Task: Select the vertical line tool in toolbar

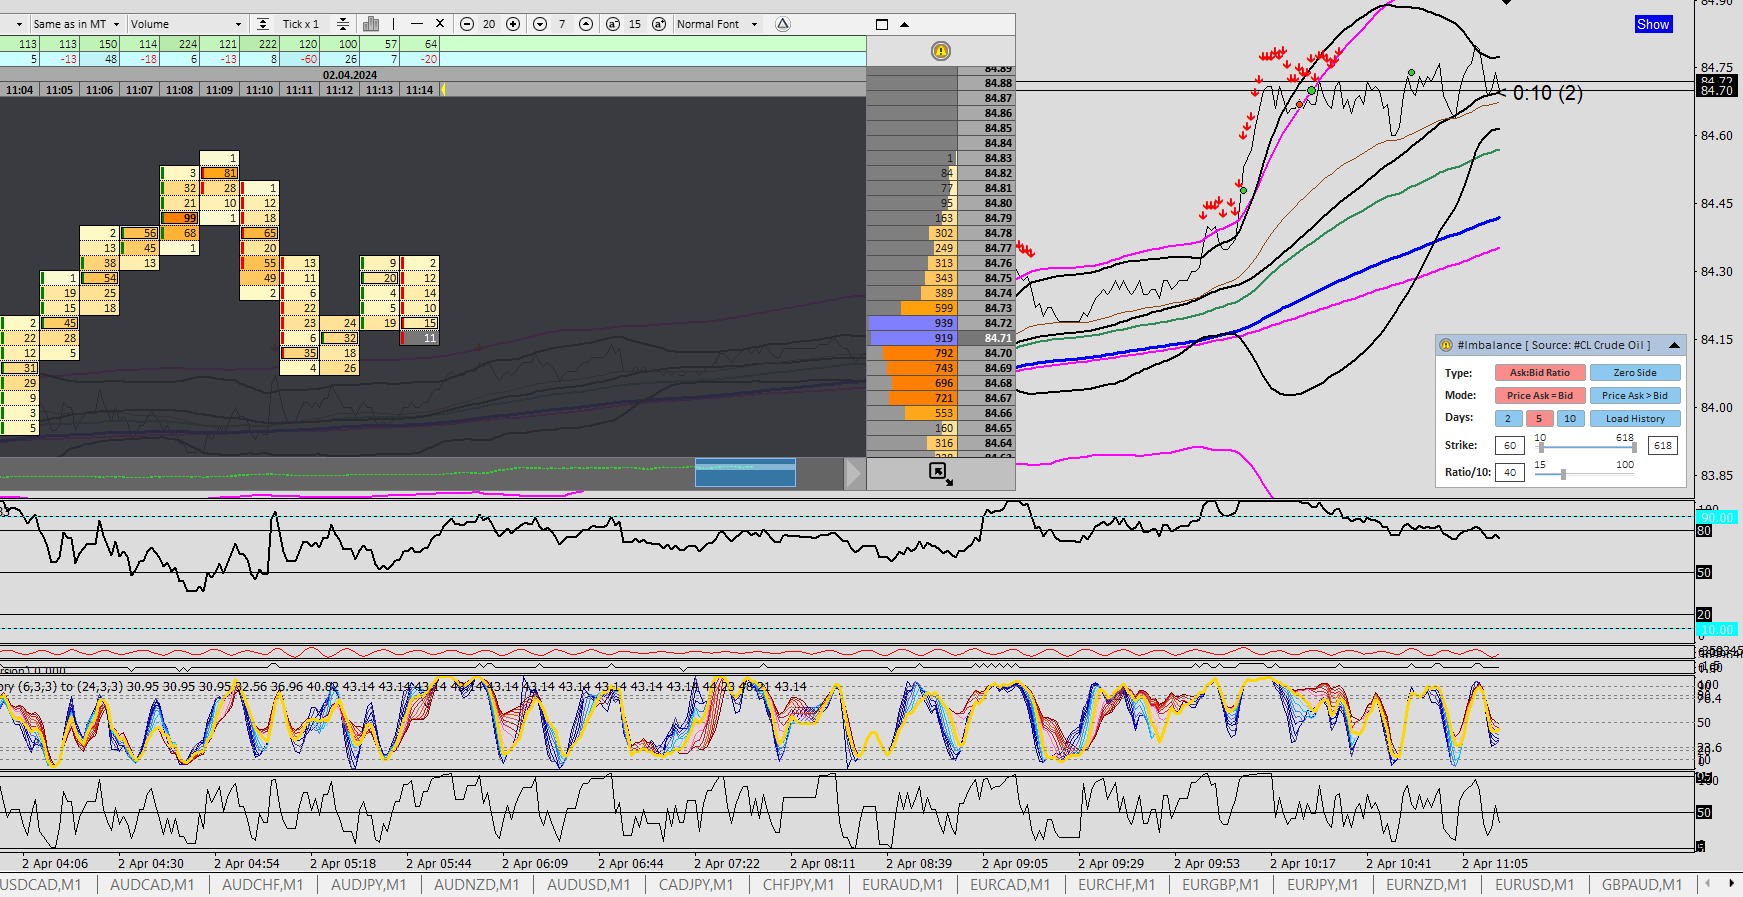Action: [394, 24]
